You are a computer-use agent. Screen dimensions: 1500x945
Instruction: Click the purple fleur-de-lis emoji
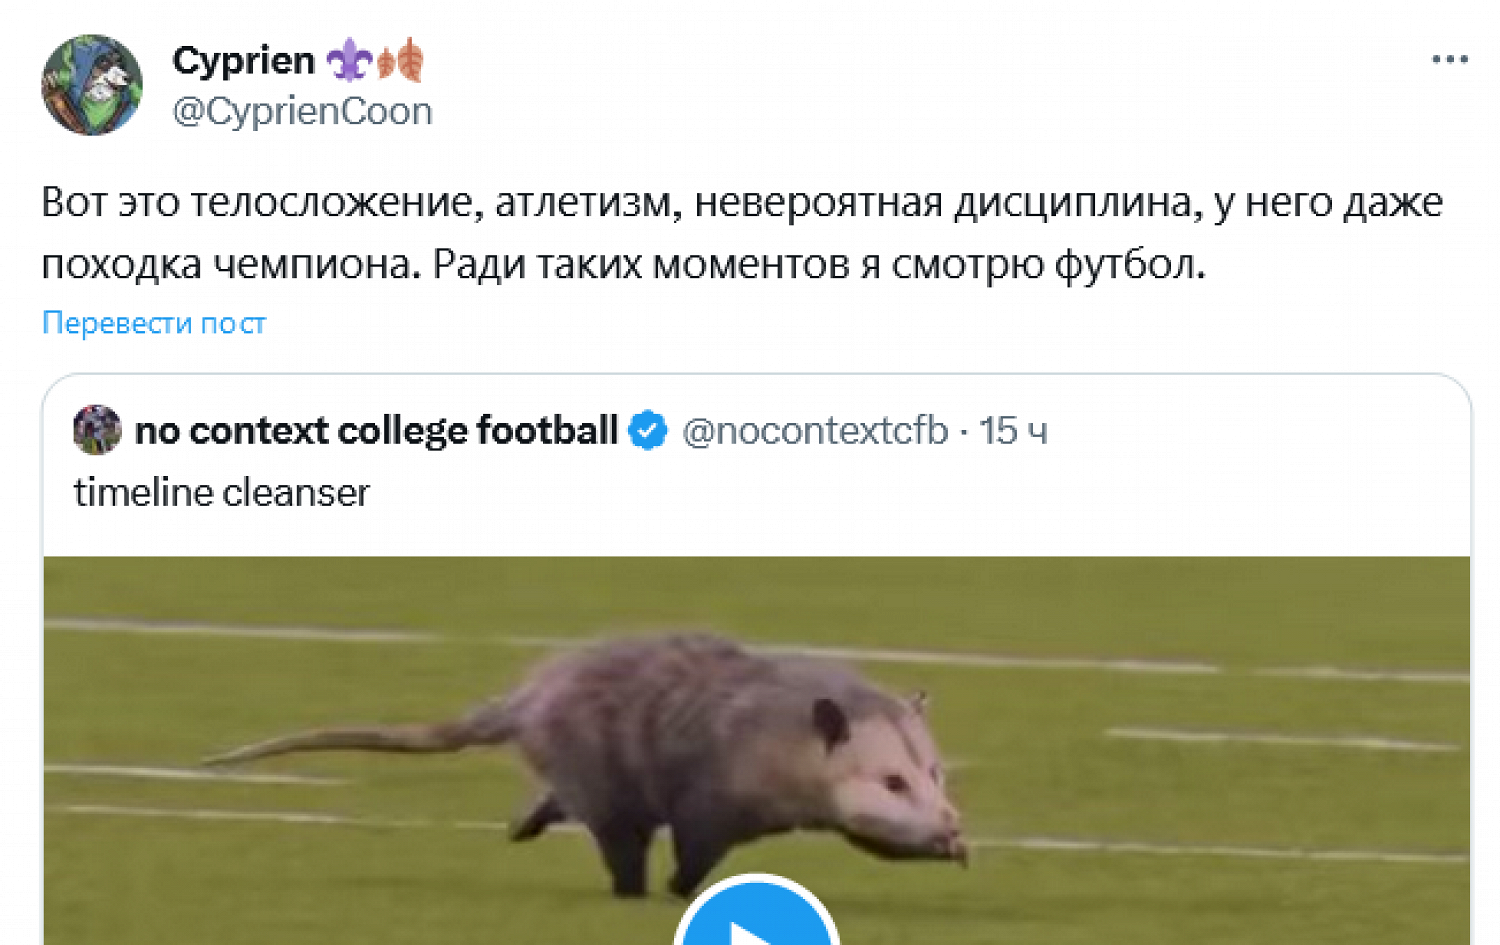349,61
